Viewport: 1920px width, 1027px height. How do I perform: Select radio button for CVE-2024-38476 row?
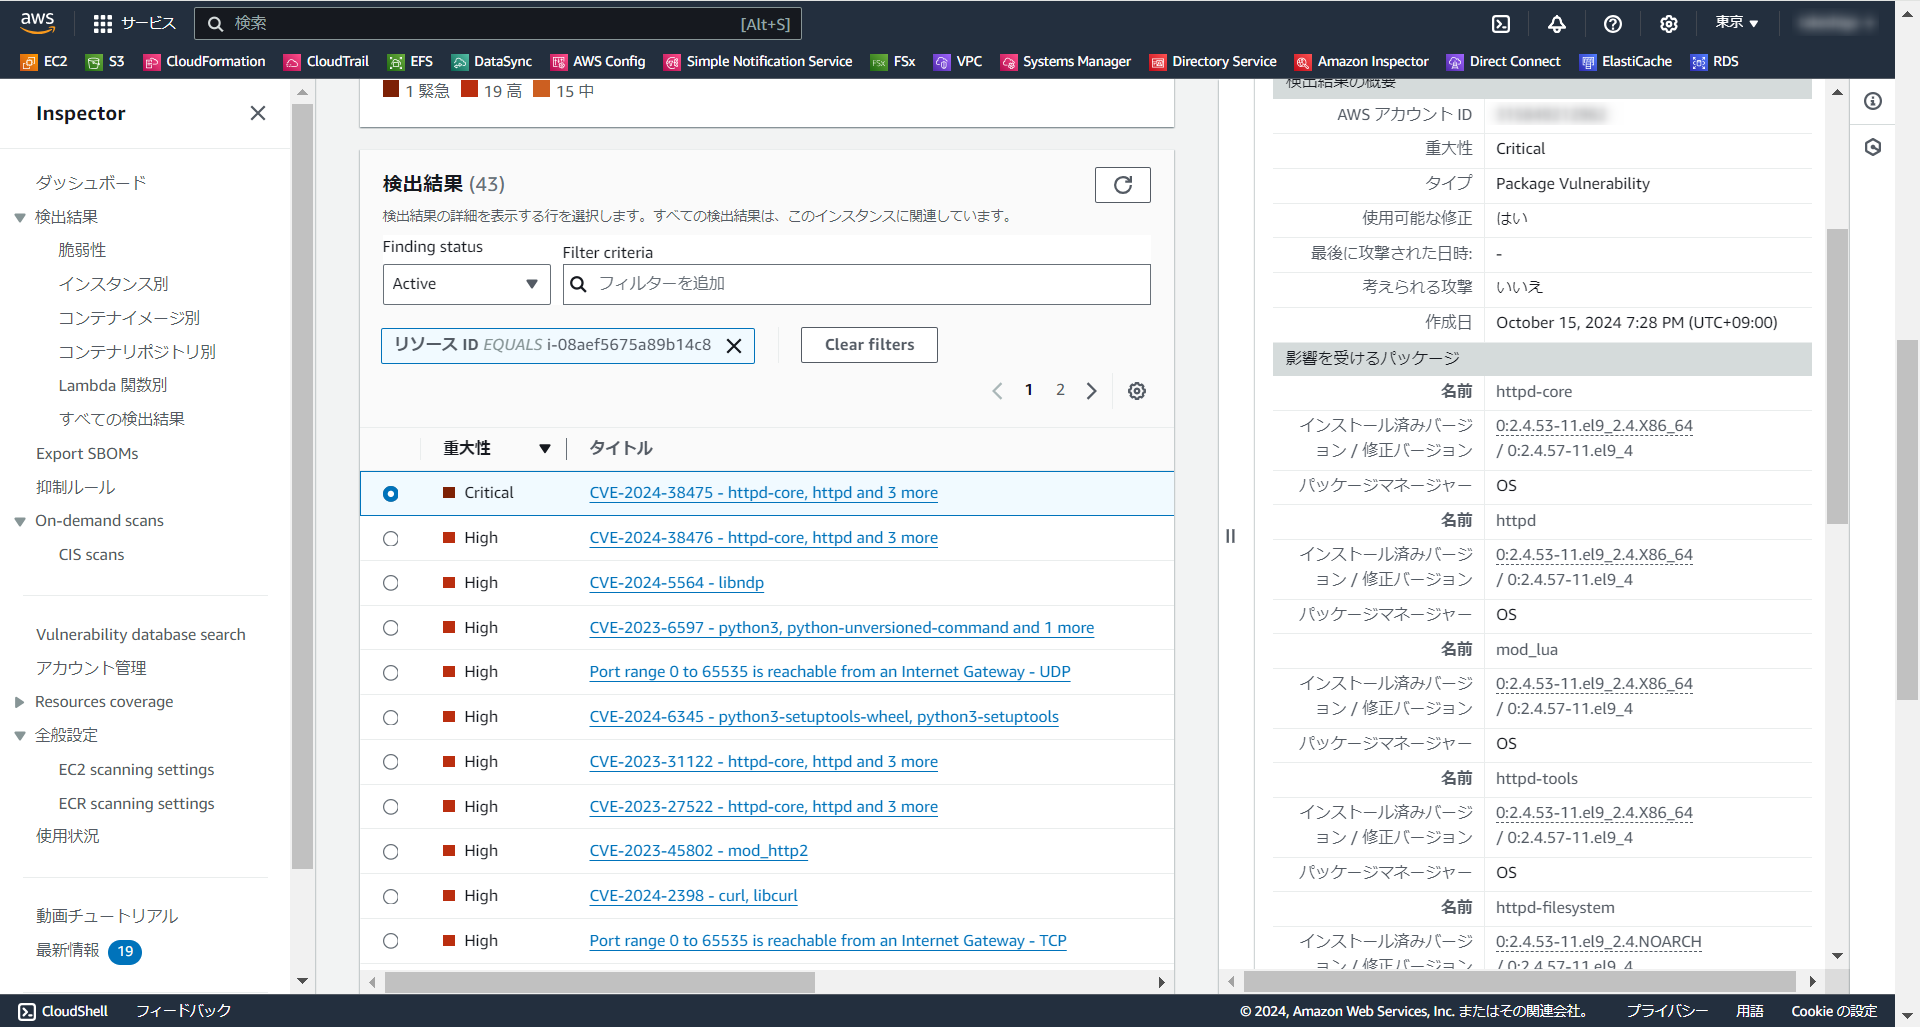click(x=391, y=539)
